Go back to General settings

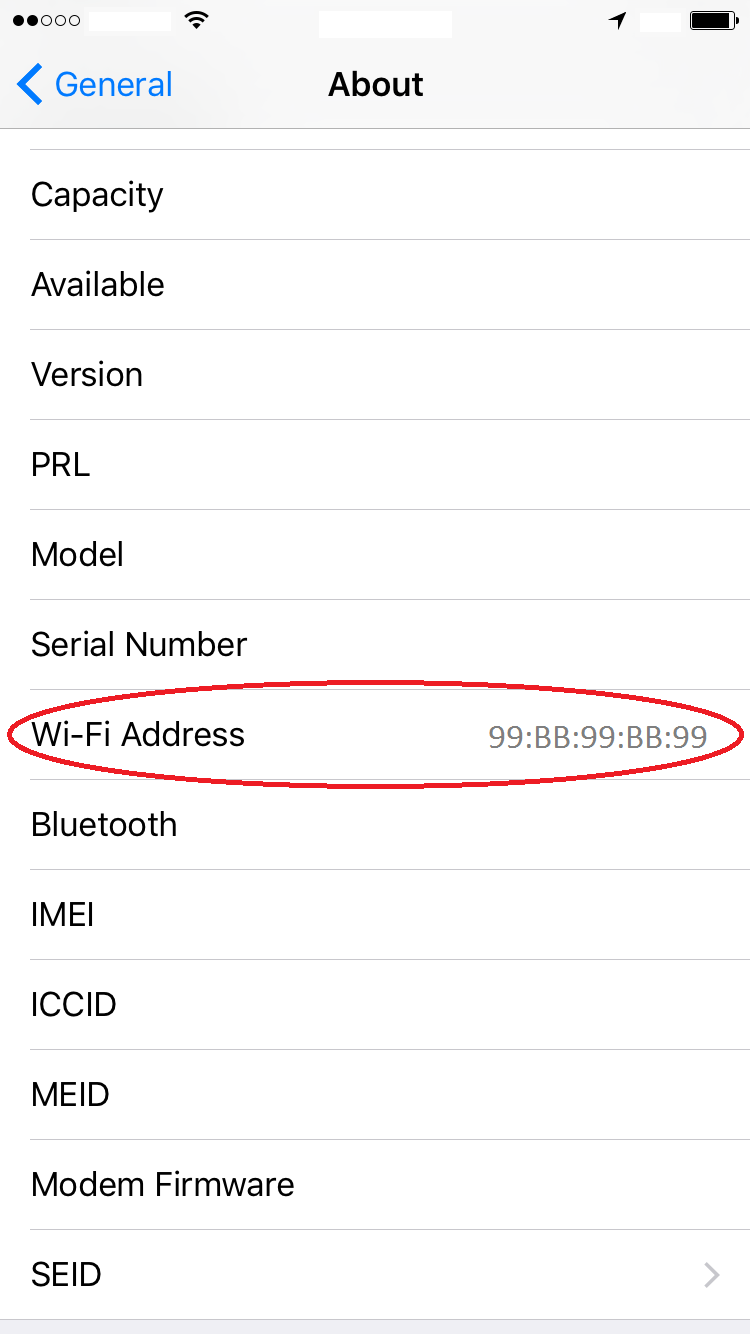point(113,85)
